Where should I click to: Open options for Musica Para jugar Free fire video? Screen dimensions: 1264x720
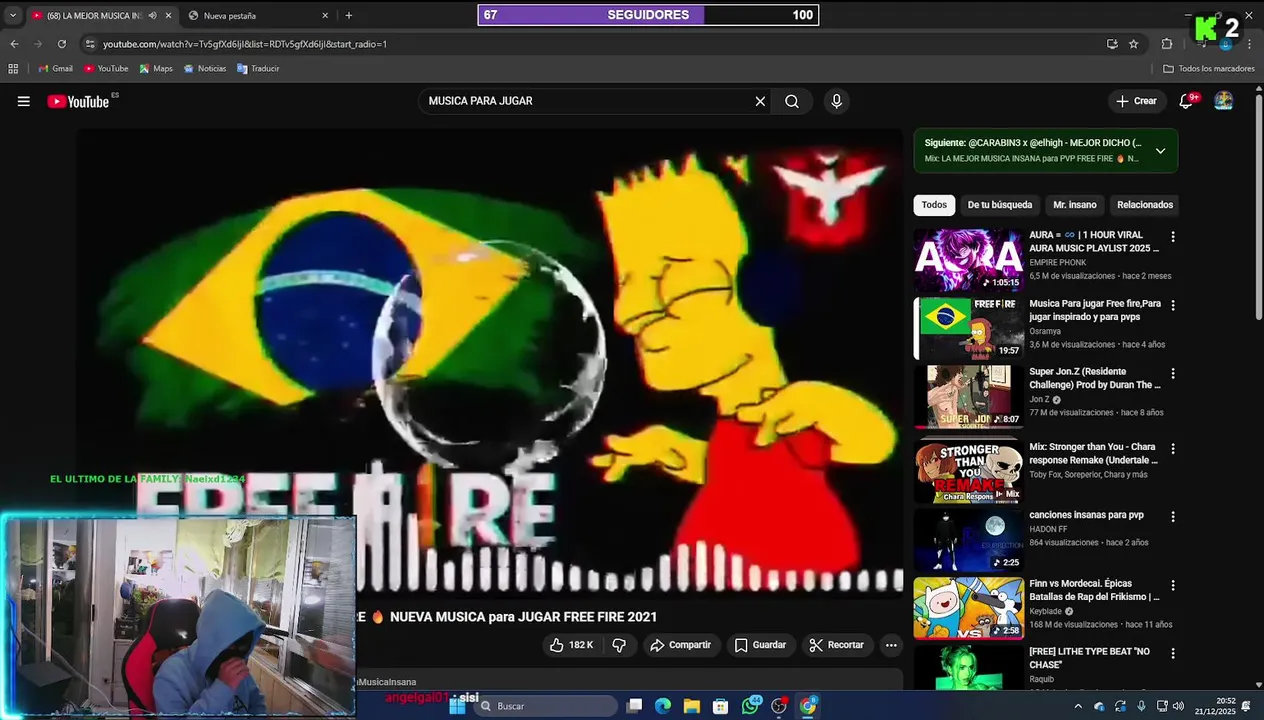coord(1173,305)
